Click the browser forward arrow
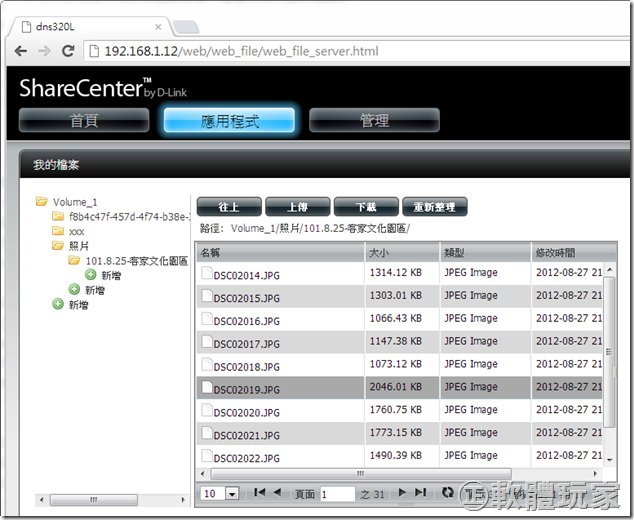Image resolution: width=634 pixels, height=520 pixels. [44, 51]
